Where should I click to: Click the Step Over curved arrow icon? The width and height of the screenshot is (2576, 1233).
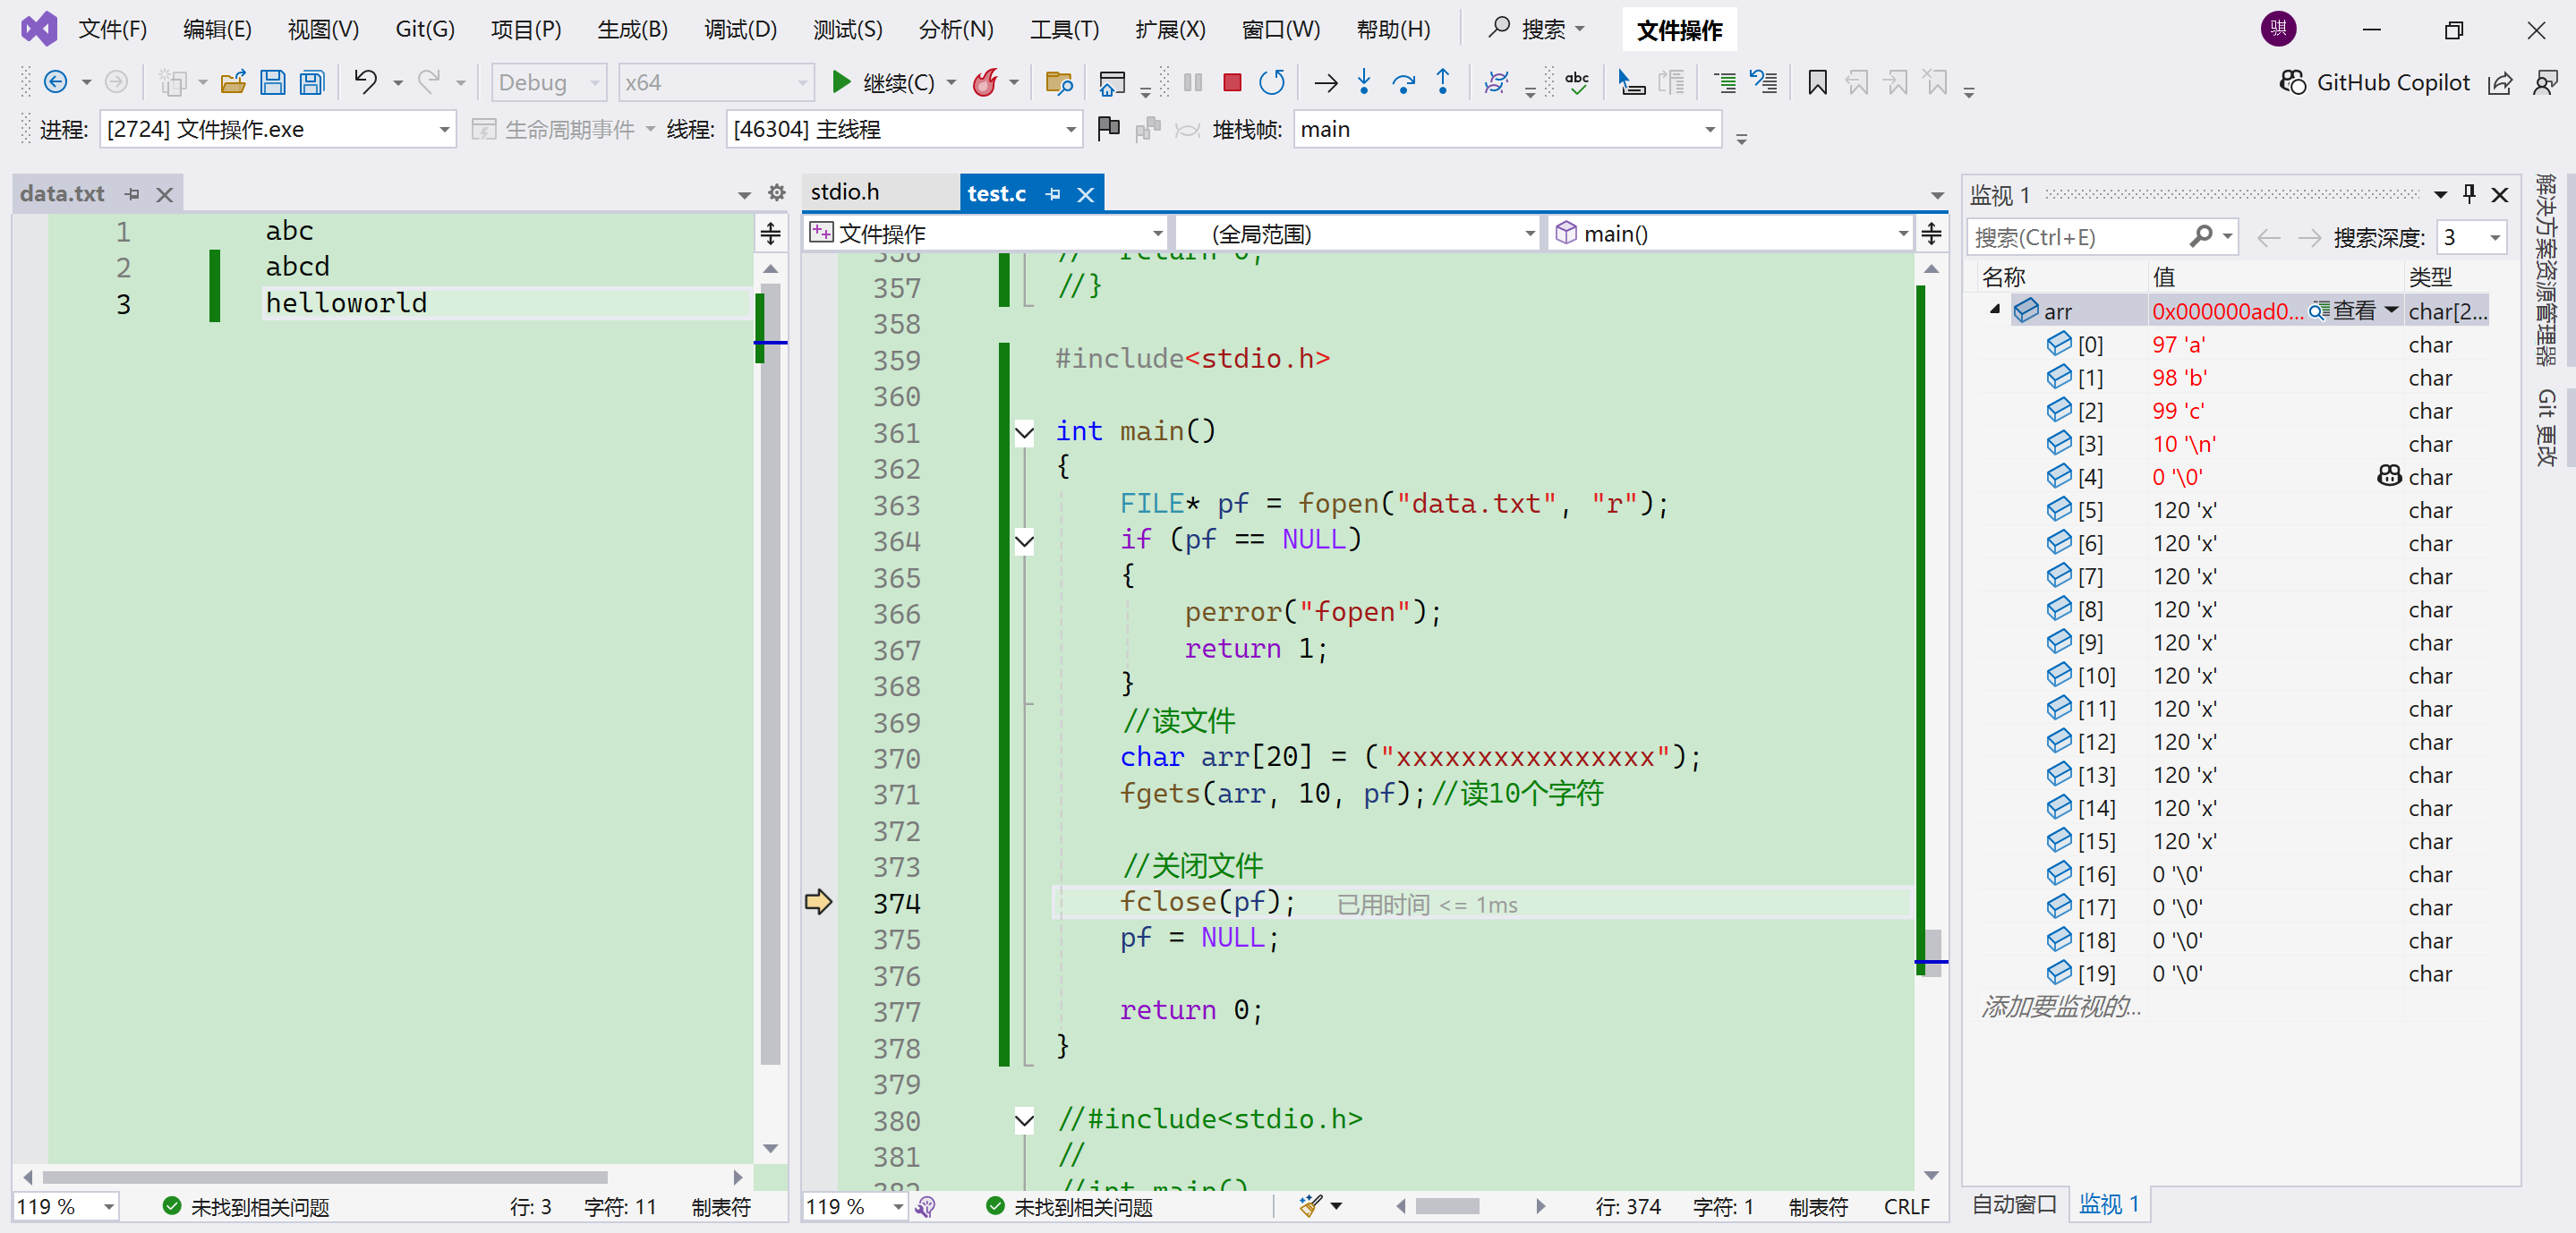(x=1403, y=83)
